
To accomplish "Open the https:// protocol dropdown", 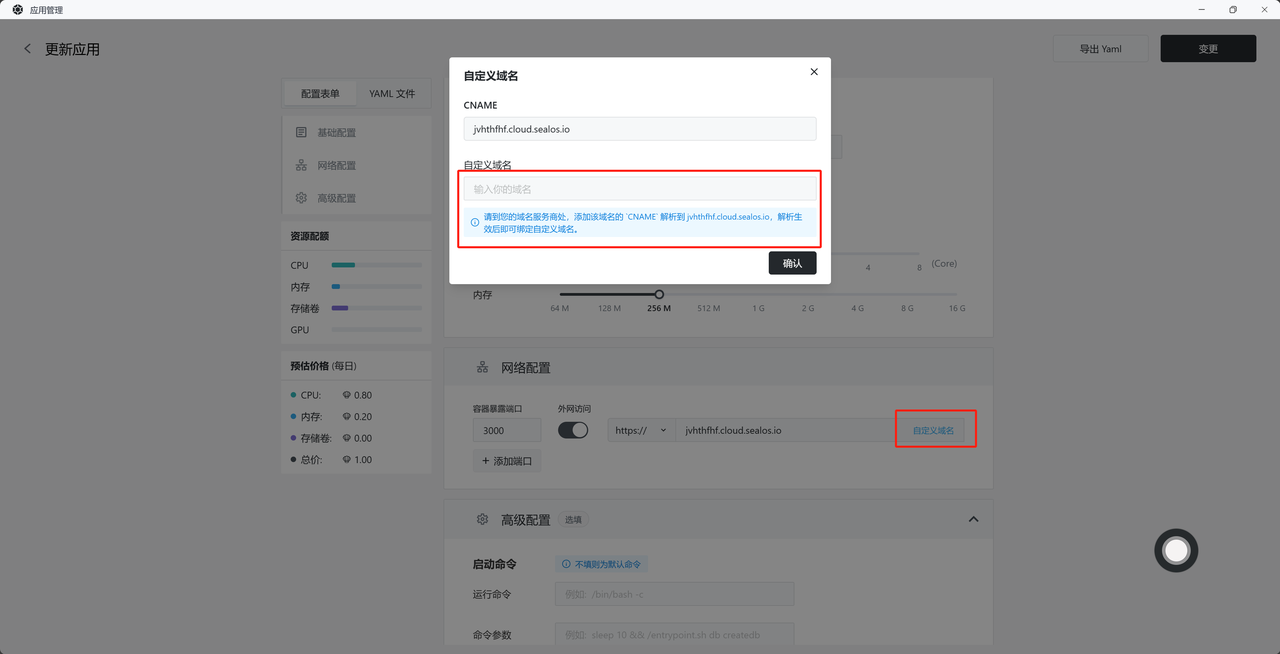I will point(640,430).
